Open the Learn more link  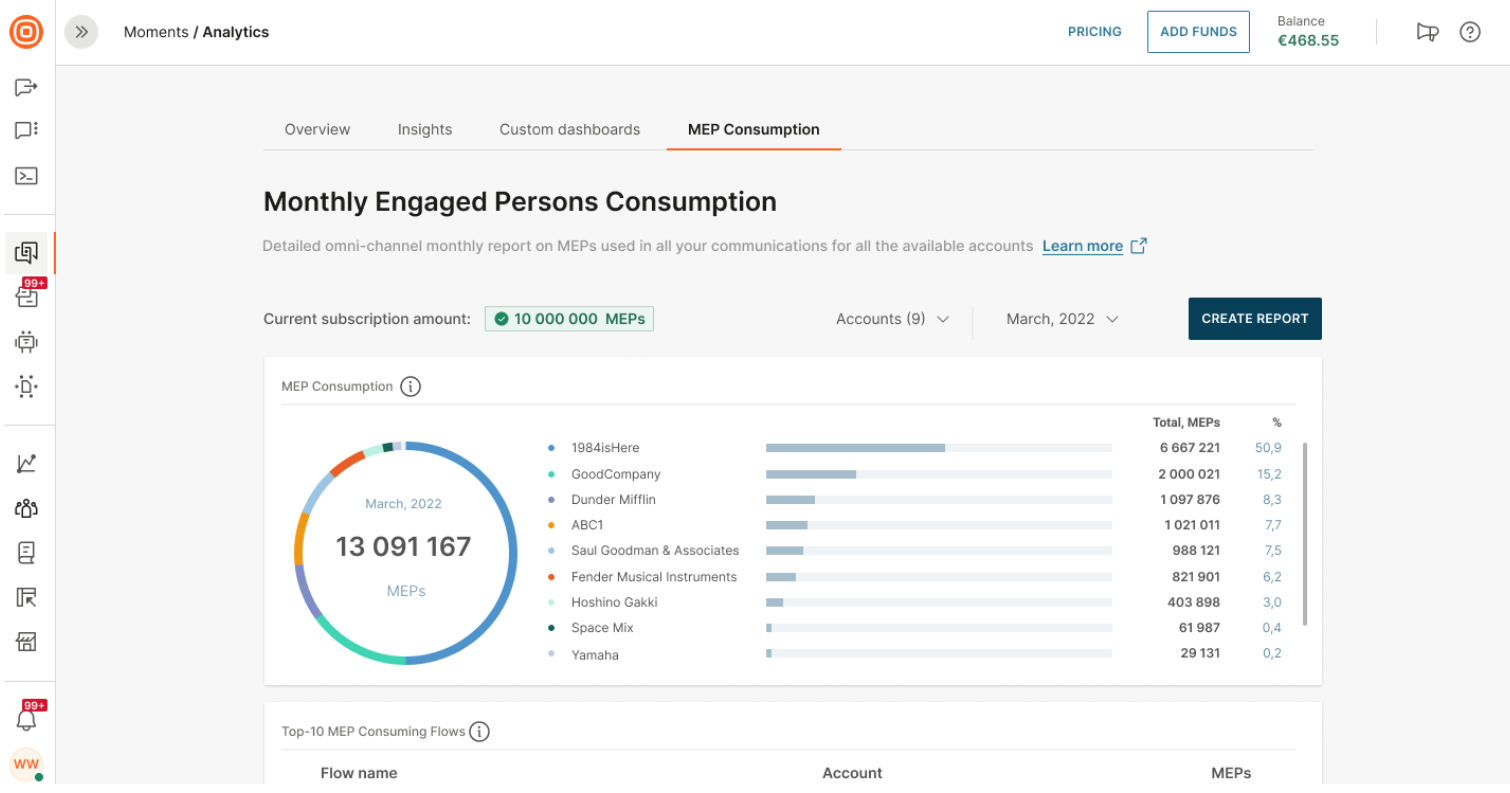point(1082,246)
